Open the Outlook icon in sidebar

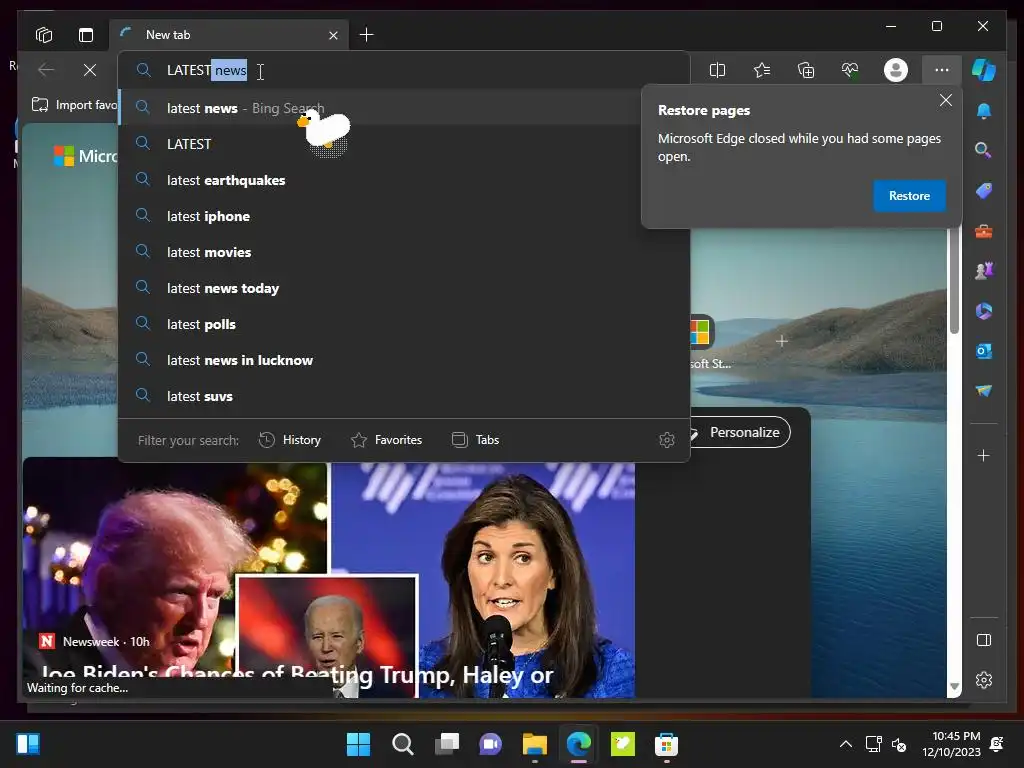[x=984, y=351]
